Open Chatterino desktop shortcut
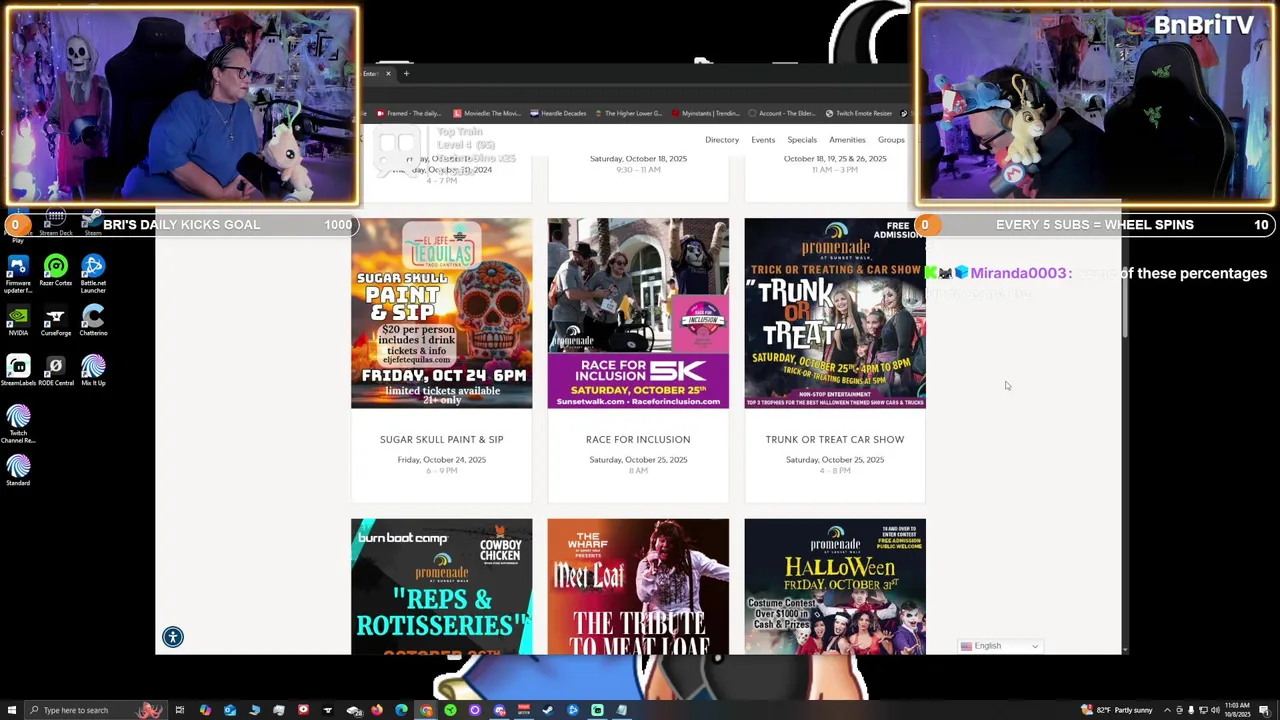1280x720 pixels. pyautogui.click(x=93, y=321)
